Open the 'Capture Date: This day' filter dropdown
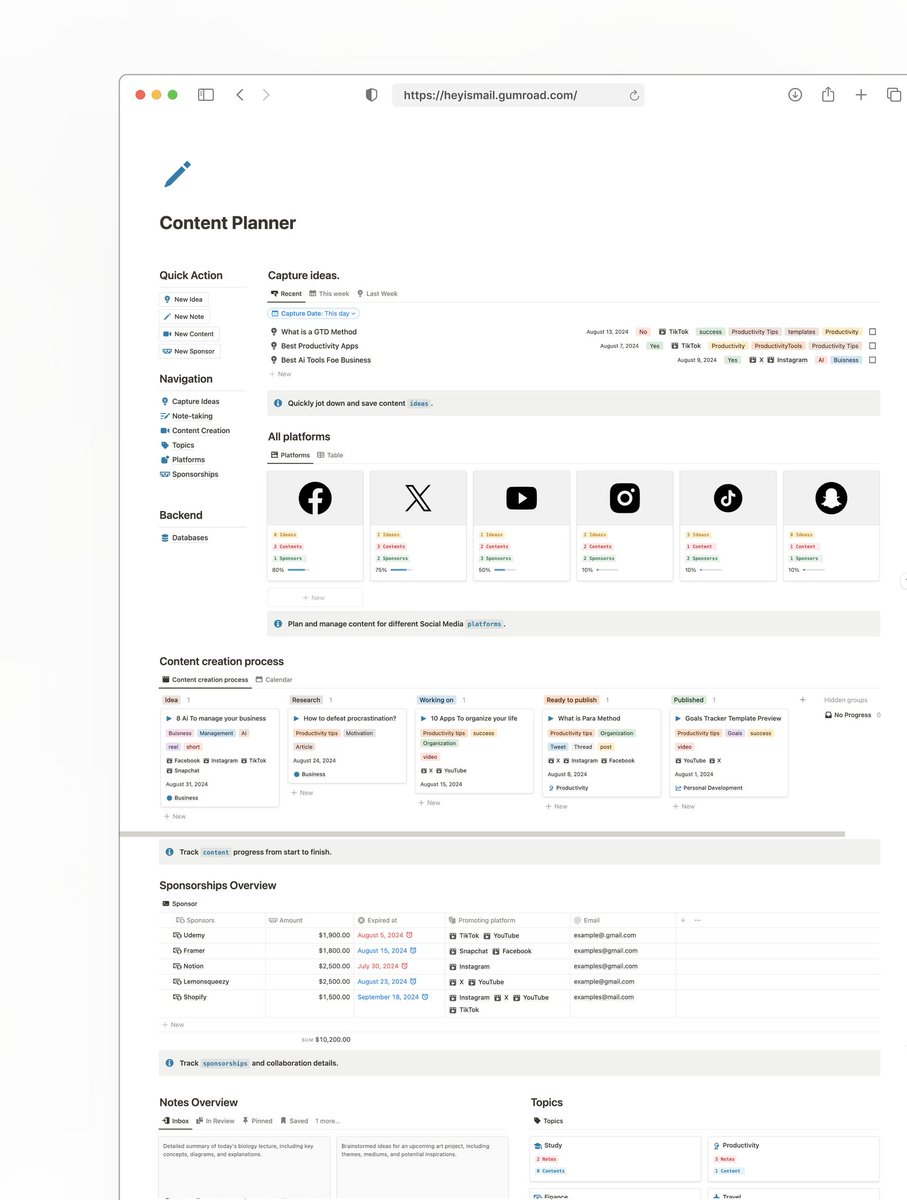The image size is (907, 1200). pyautogui.click(x=314, y=314)
